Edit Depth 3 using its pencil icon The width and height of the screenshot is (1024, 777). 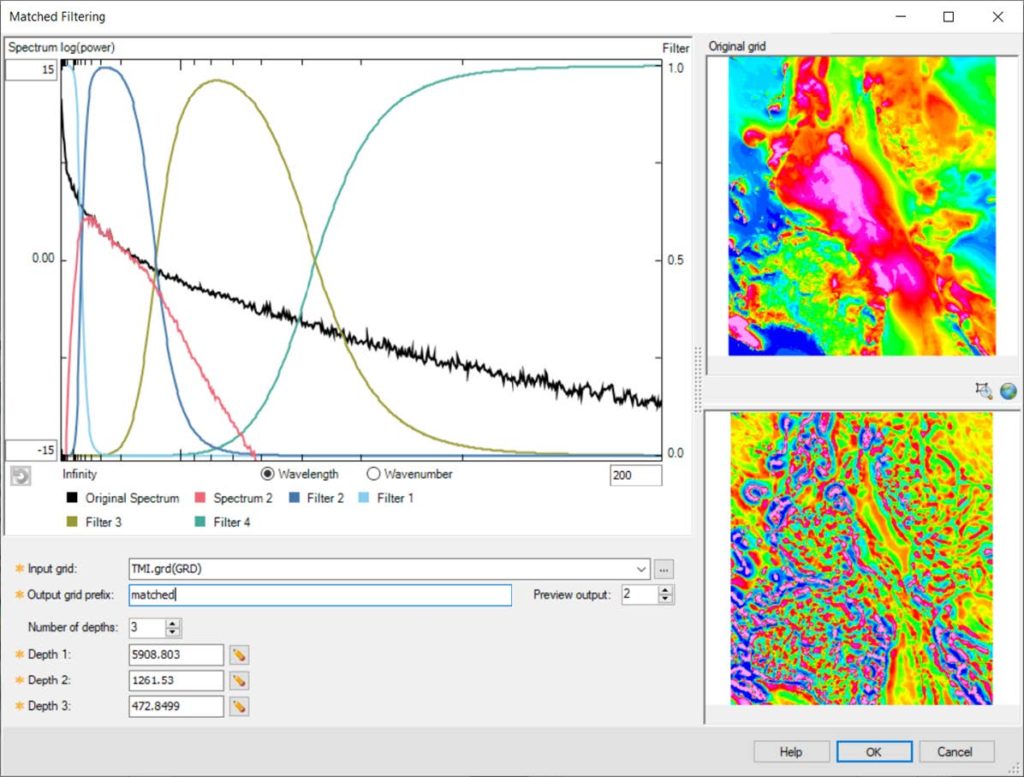point(240,707)
